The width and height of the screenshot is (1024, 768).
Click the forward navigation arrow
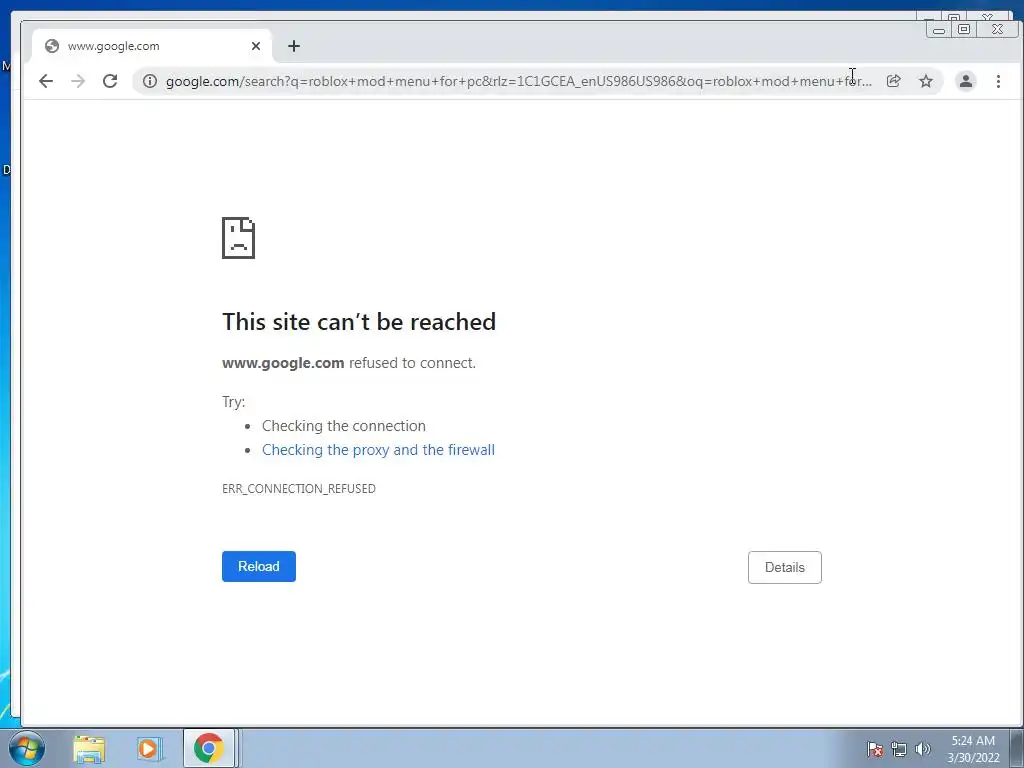pyautogui.click(x=78, y=81)
